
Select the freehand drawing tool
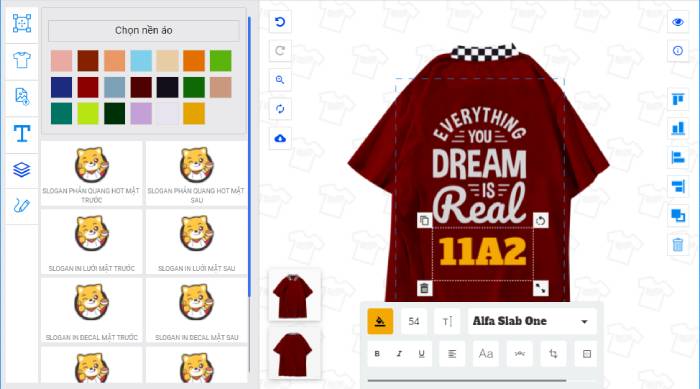(22, 206)
